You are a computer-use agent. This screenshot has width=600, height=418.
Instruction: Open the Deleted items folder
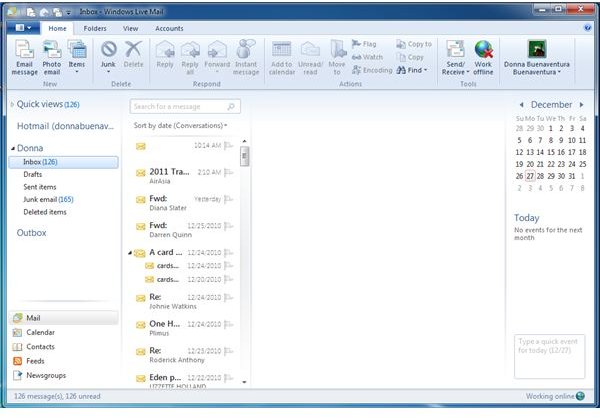[x=45, y=212]
